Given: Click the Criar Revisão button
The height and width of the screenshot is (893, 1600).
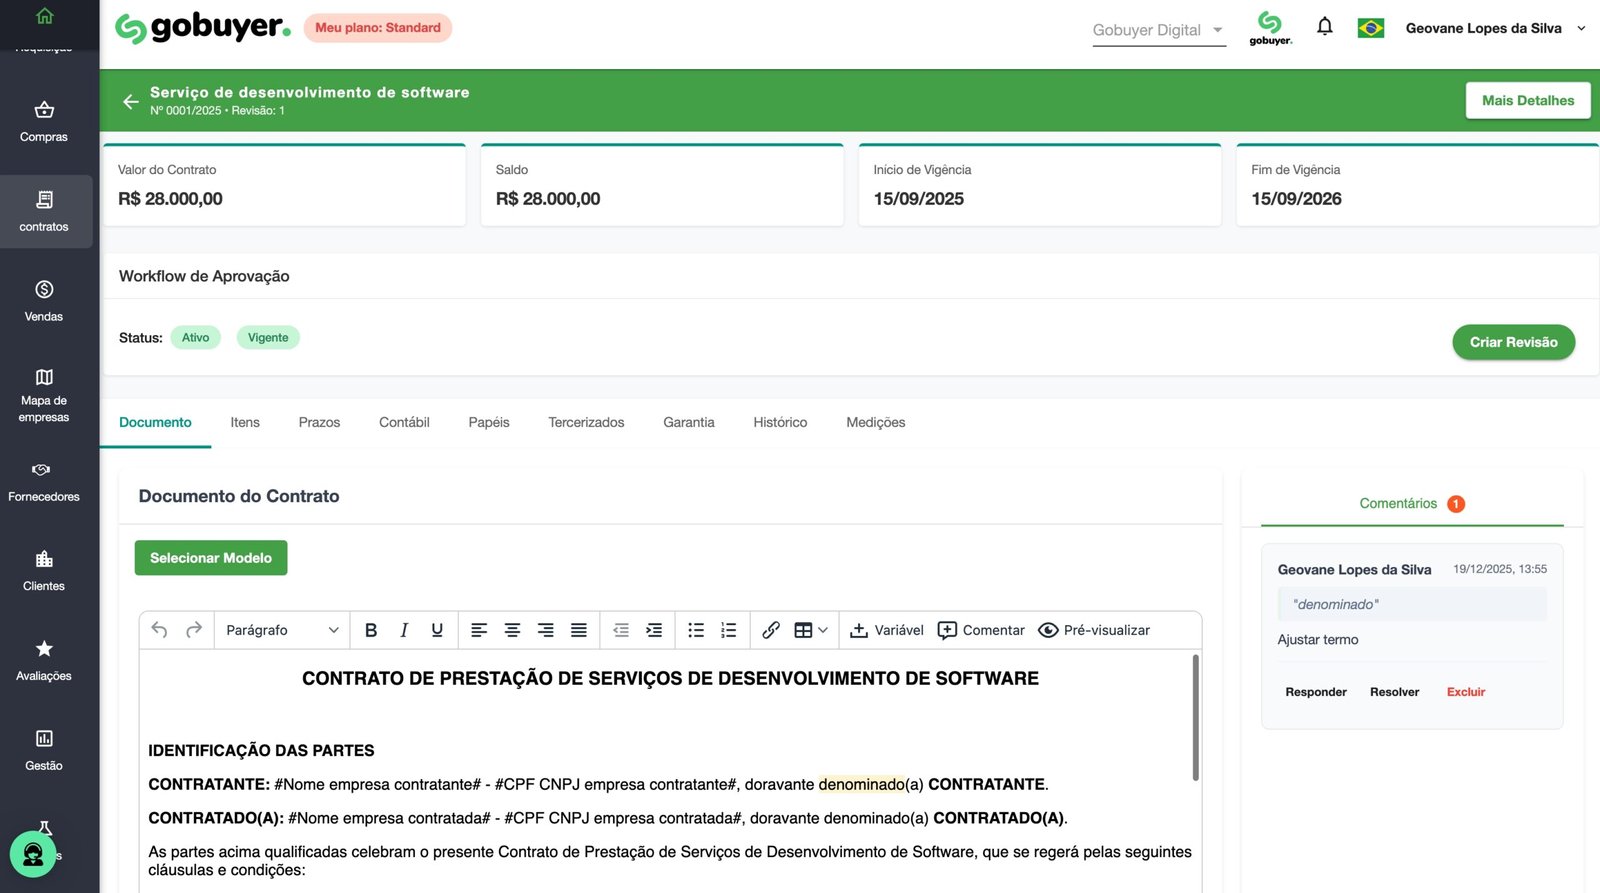Looking at the screenshot, I should (1513, 342).
